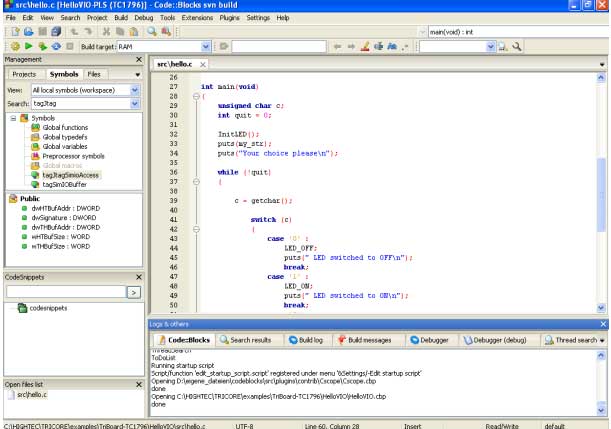Click the highlight marker pen icon
Viewport: 611px width, 429px height.
365,46
